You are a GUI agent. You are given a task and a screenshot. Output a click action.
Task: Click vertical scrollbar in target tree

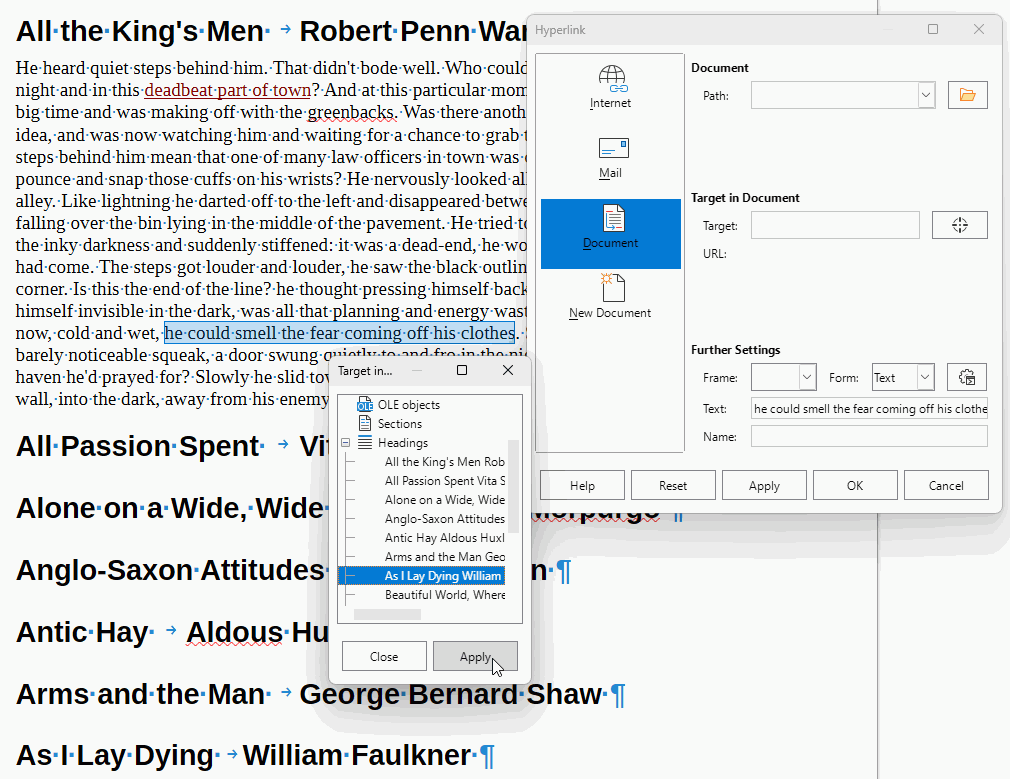(x=513, y=486)
